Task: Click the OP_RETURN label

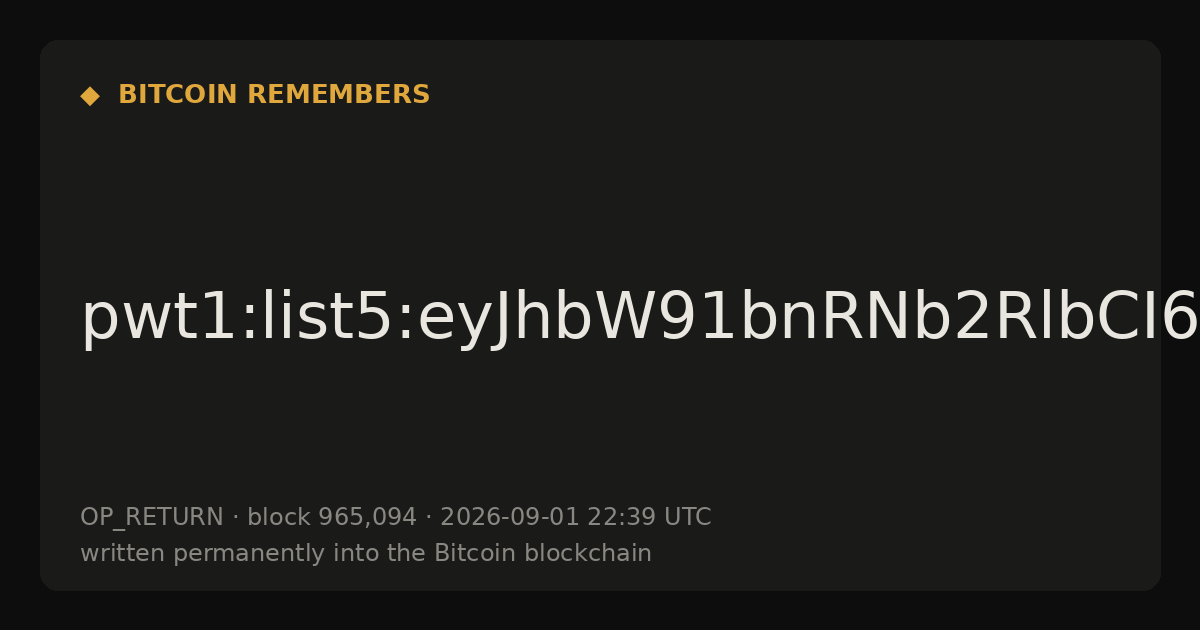Action: coord(152,518)
